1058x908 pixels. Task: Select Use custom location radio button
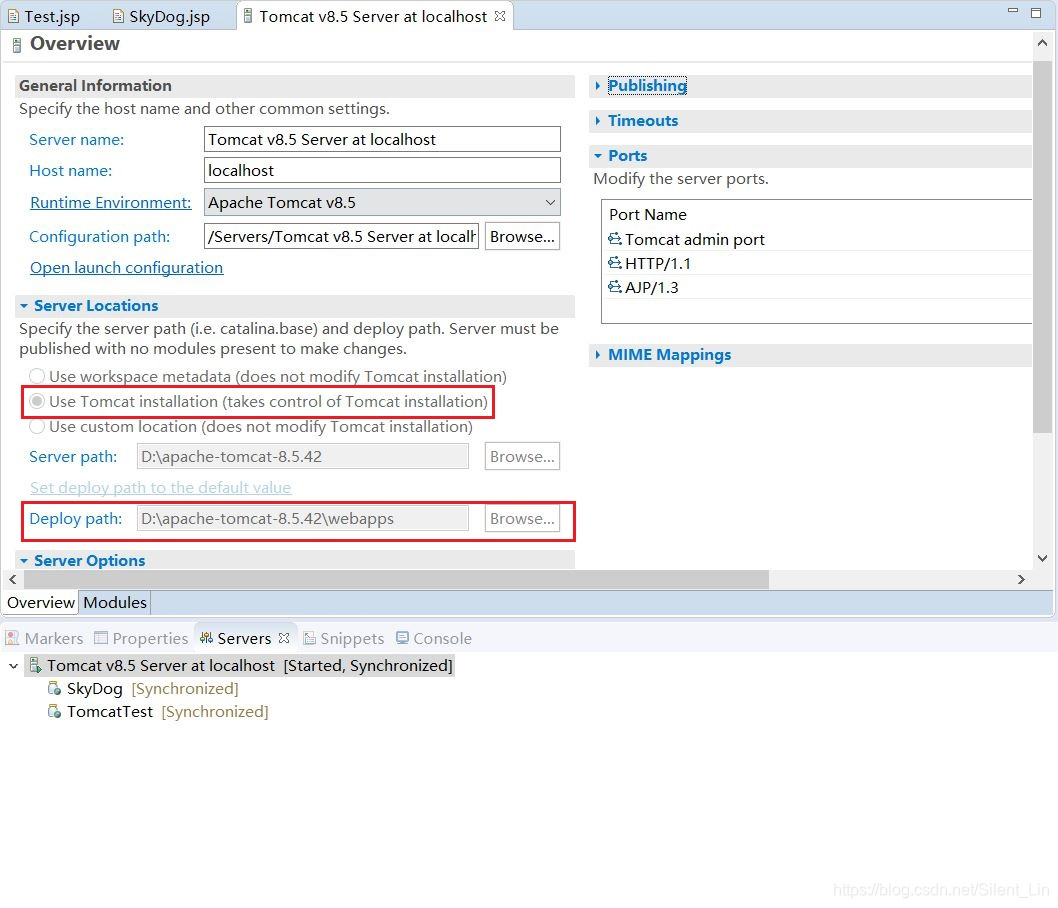pyautogui.click(x=37, y=426)
